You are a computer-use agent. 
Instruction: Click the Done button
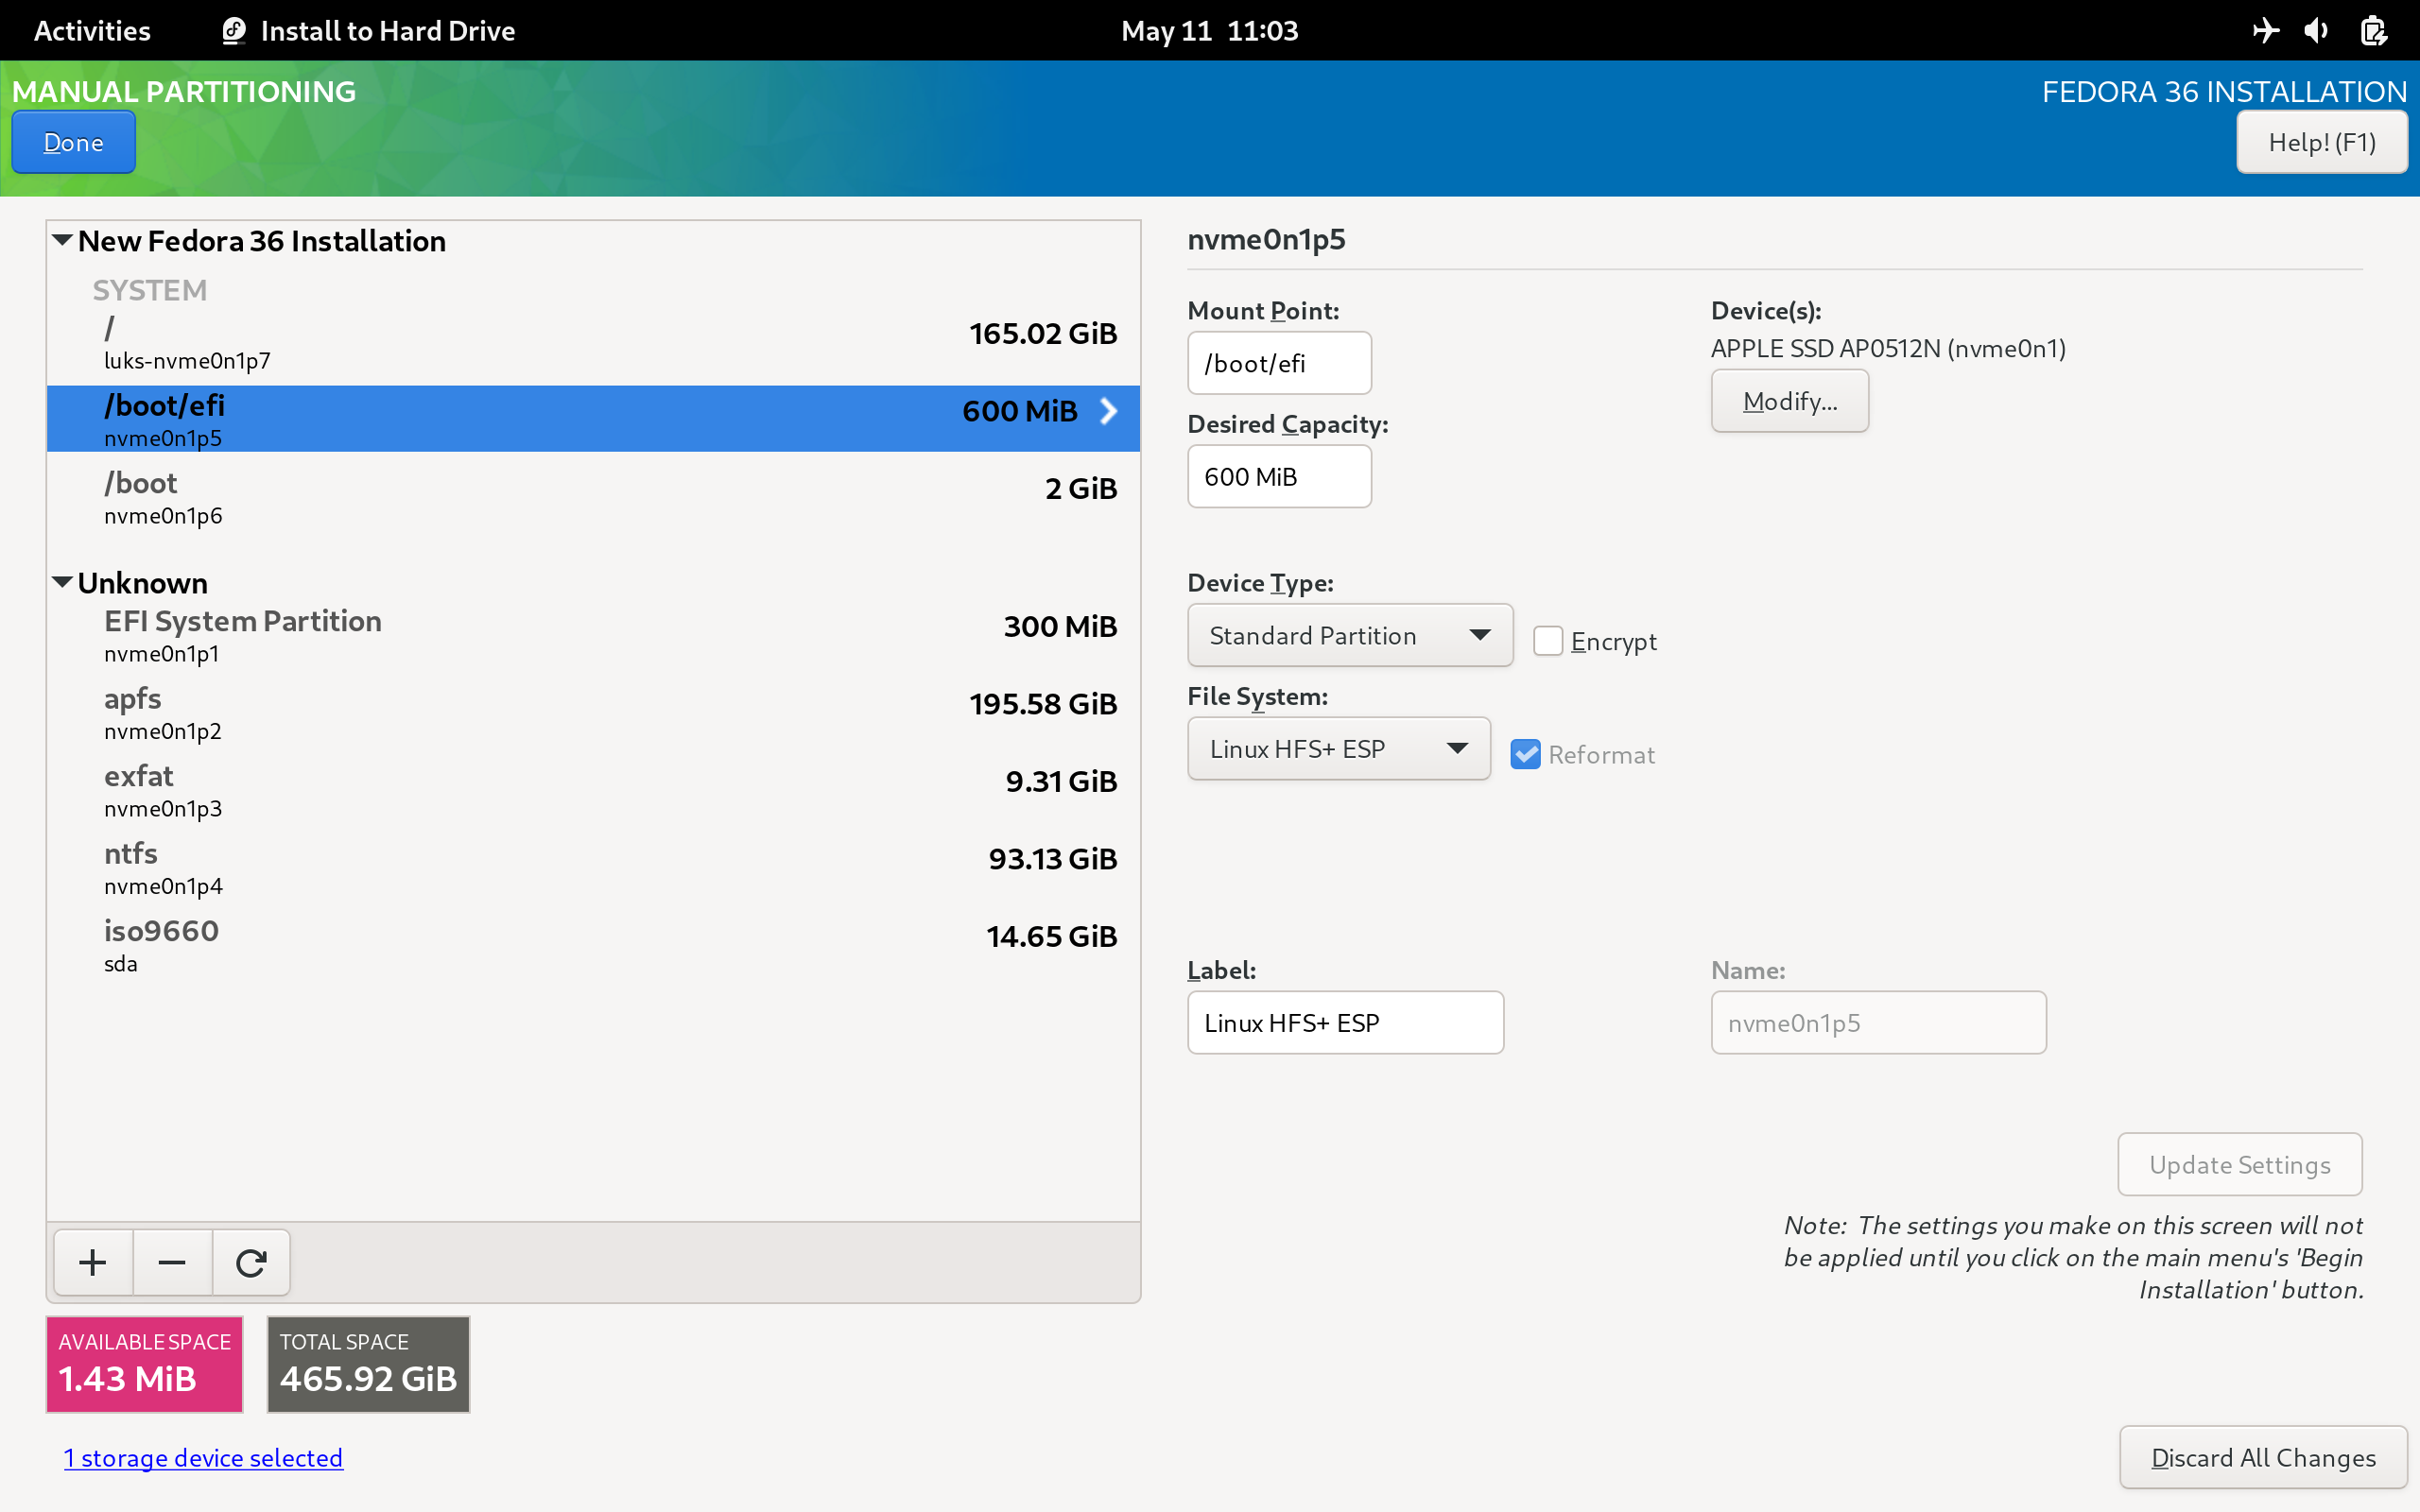tap(74, 142)
